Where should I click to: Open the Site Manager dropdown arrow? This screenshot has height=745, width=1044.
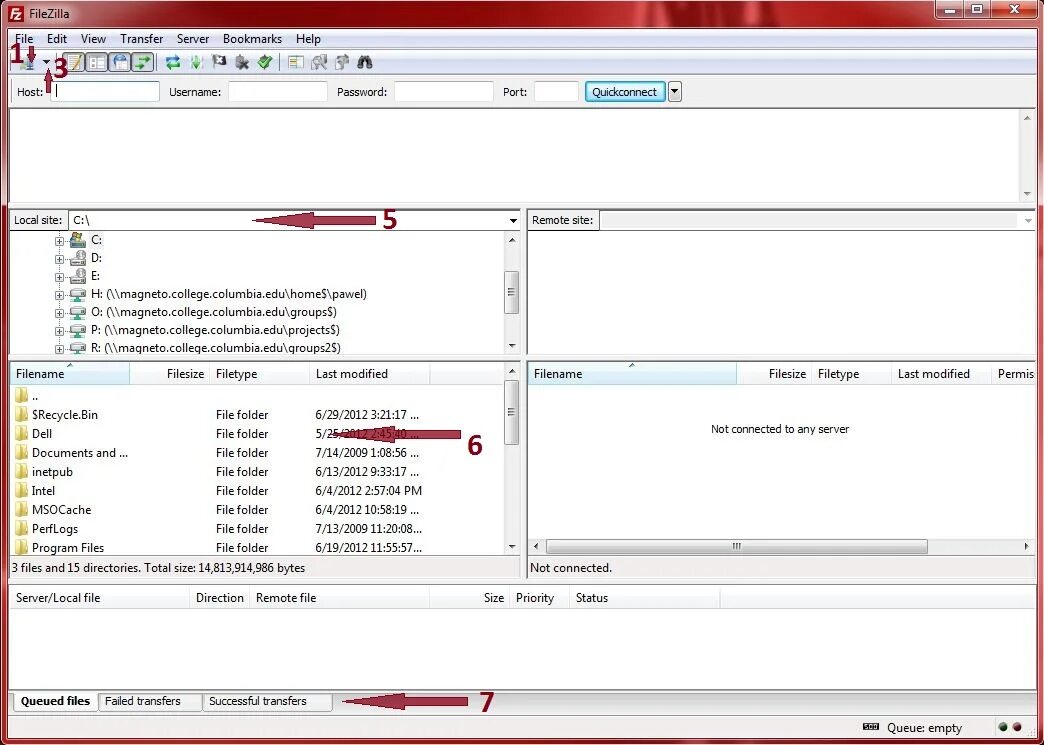[x=47, y=63]
